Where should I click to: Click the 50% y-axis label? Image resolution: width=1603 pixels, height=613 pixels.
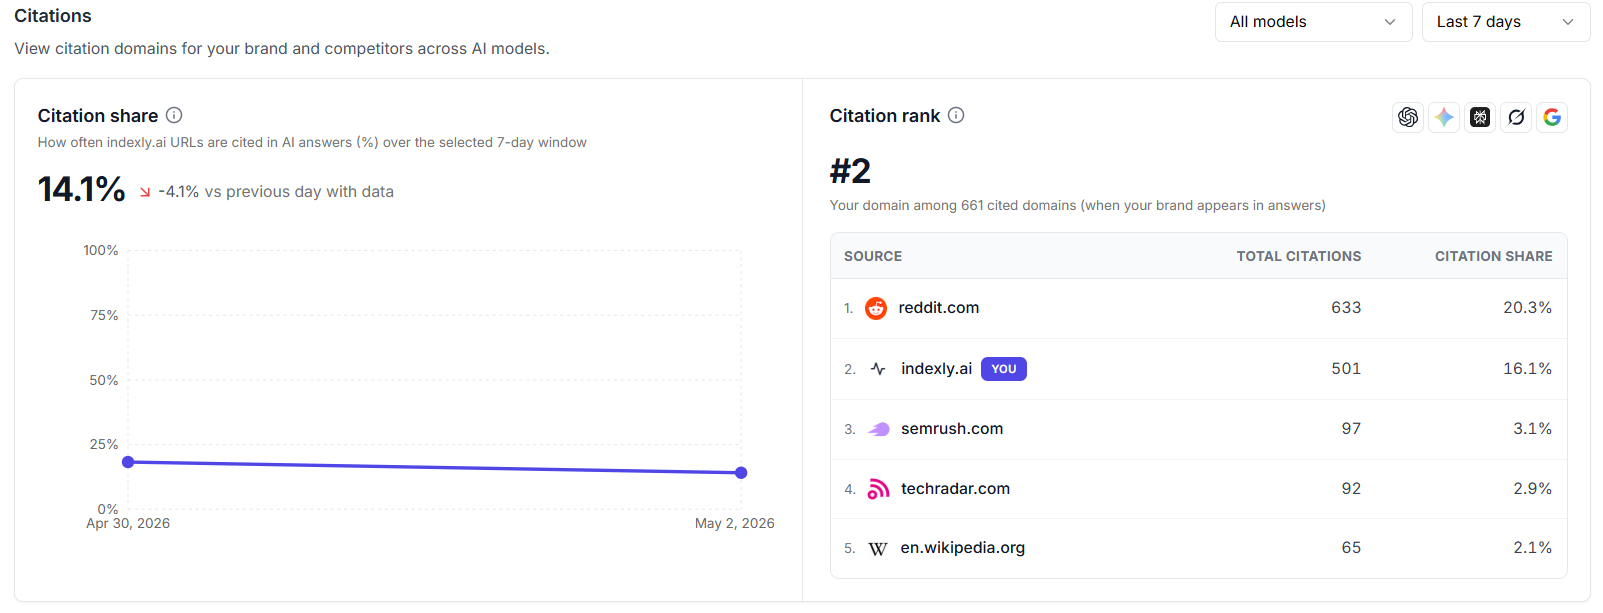tap(104, 381)
